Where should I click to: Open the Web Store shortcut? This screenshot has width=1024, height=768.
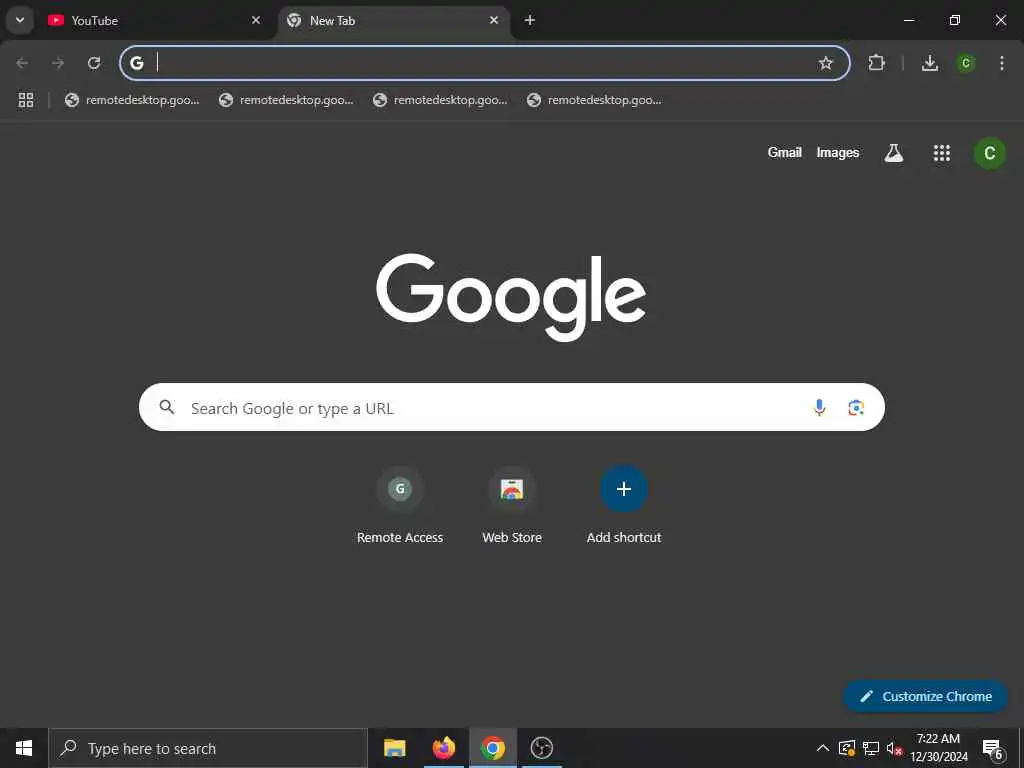point(512,506)
